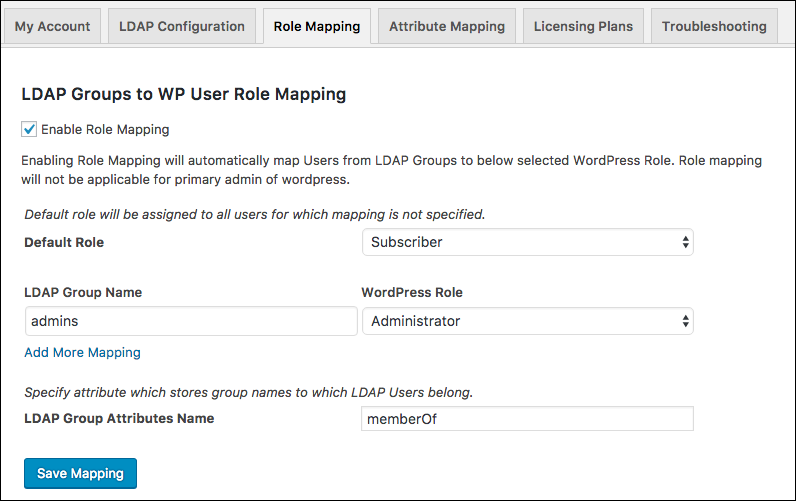Select the Role Mapping tab

(x=316, y=26)
